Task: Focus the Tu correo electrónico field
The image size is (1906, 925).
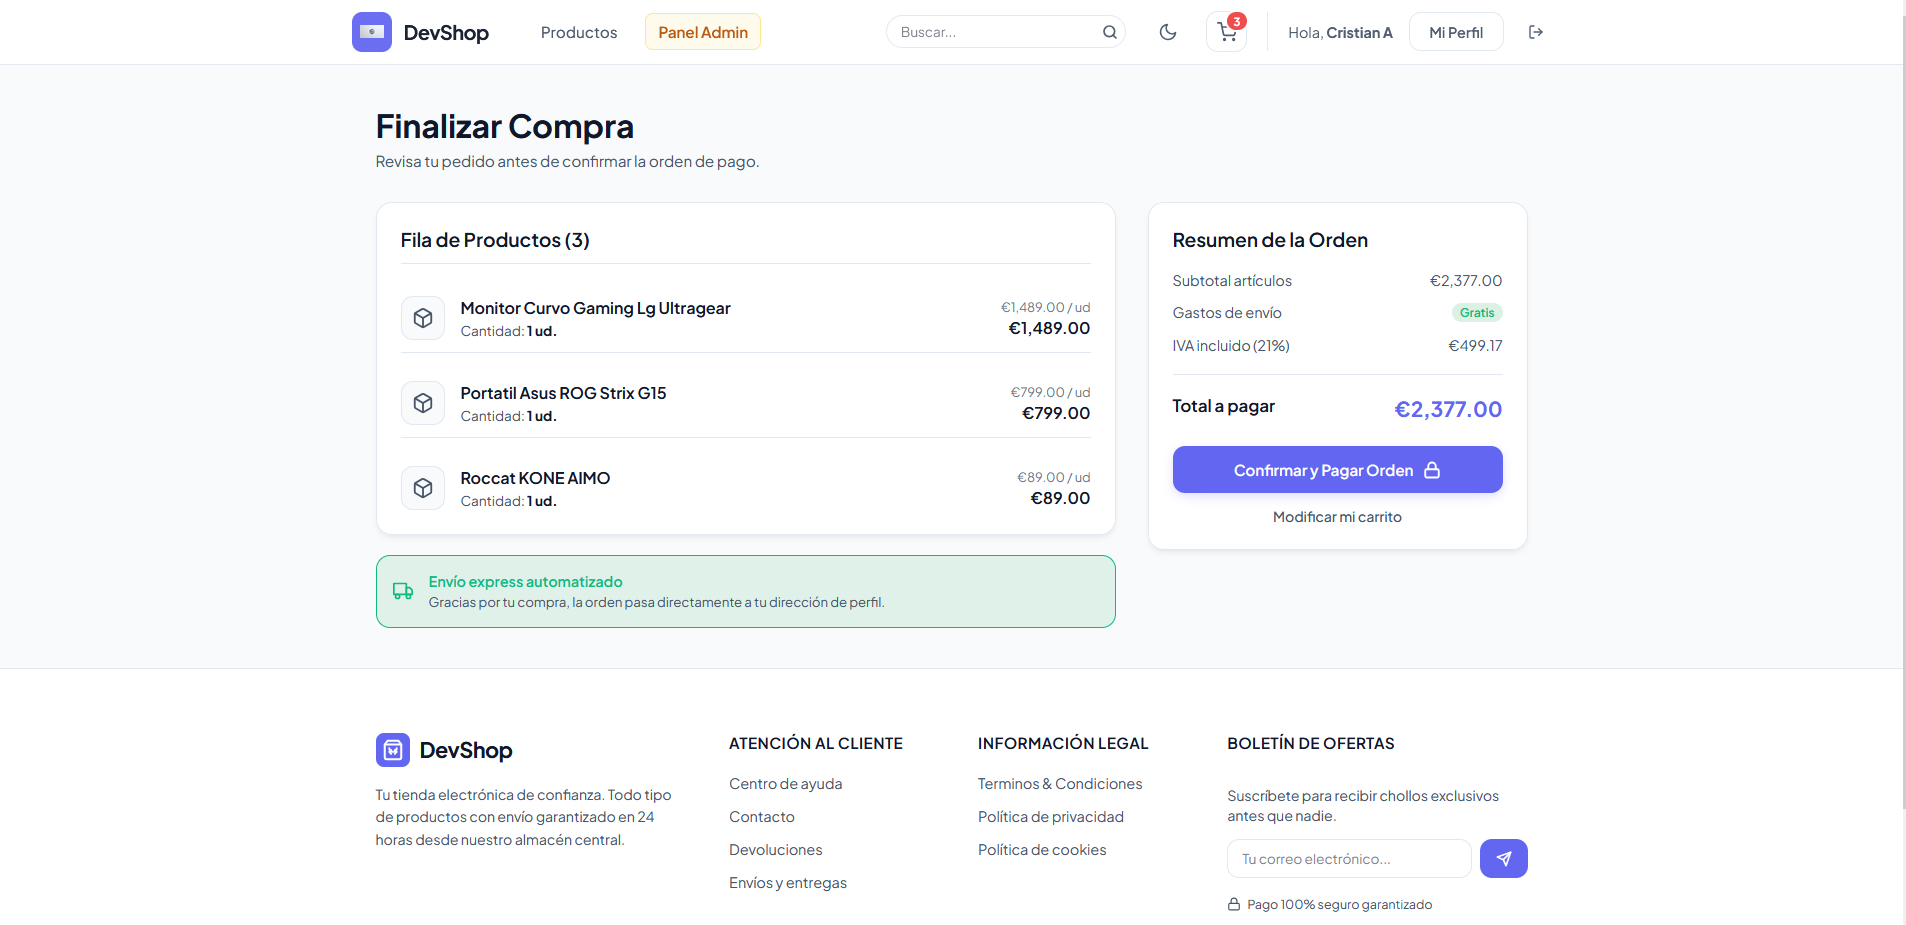Action: [1349, 858]
